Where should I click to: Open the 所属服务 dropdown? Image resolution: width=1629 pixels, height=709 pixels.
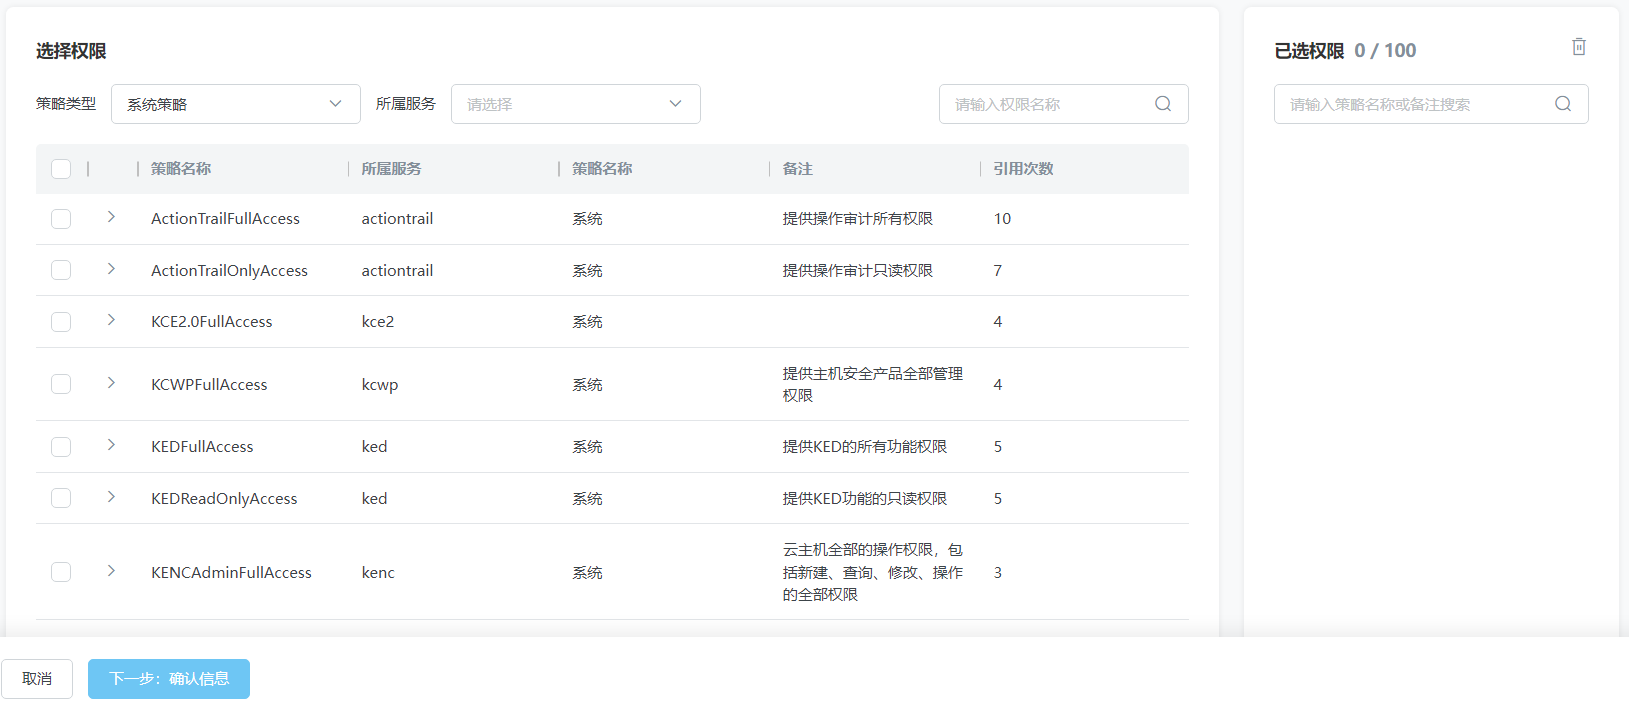tap(575, 104)
